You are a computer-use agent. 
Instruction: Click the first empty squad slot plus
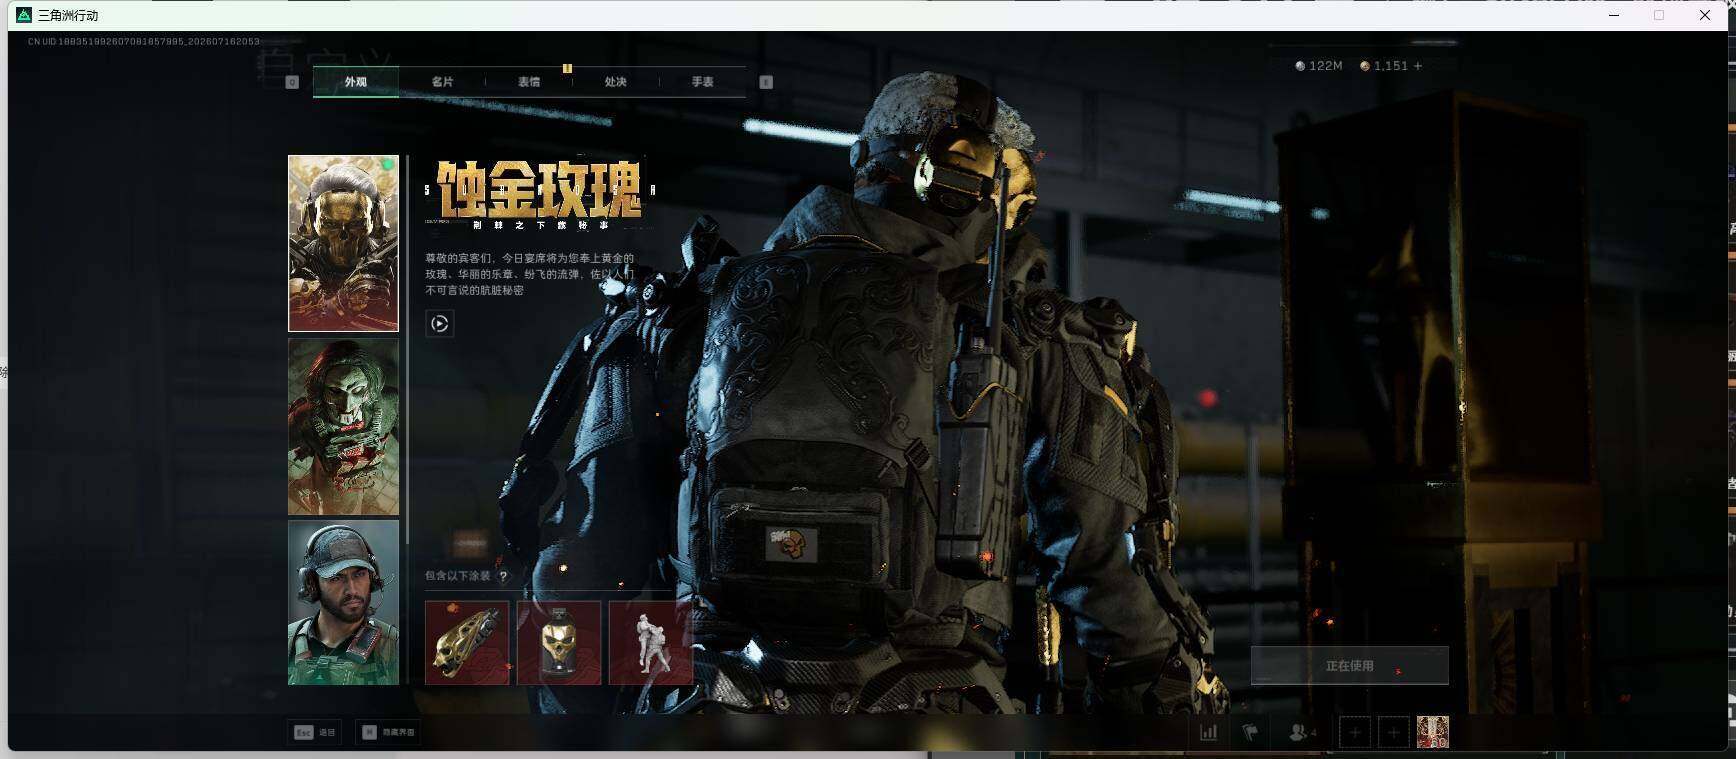pyautogui.click(x=1355, y=733)
